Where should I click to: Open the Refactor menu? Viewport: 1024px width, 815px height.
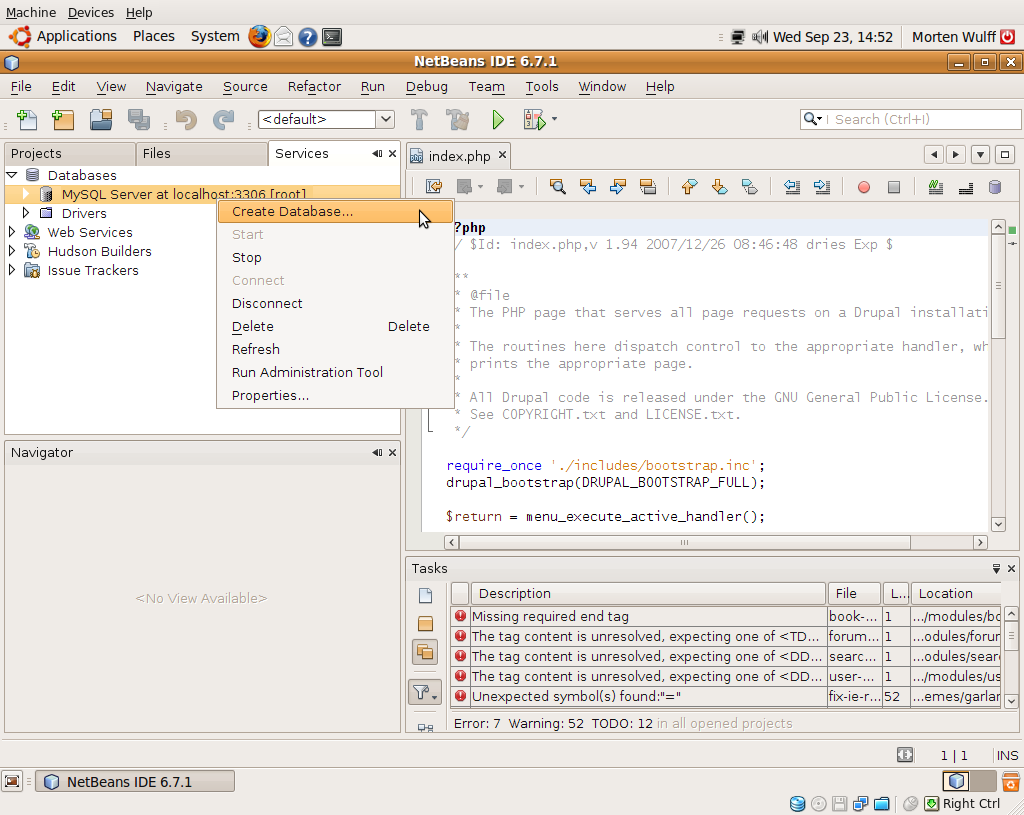click(x=314, y=86)
